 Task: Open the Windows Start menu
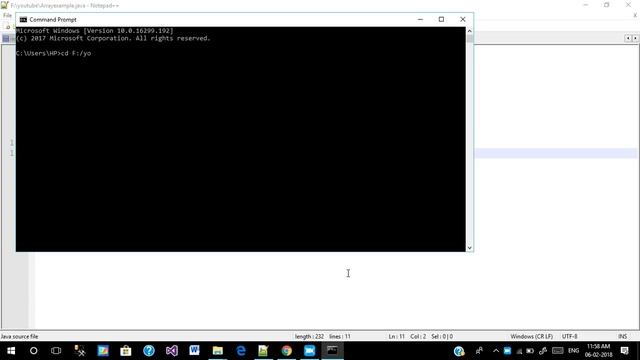[11, 351]
